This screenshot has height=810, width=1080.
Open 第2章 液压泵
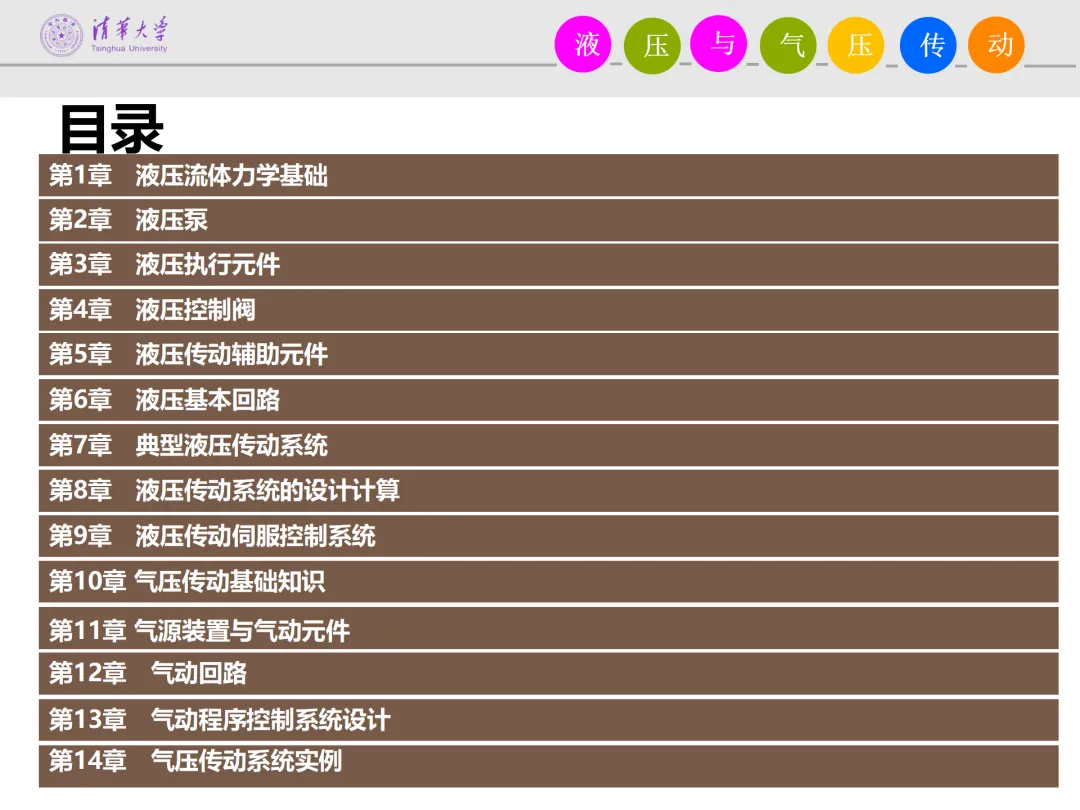pyautogui.click(x=548, y=220)
